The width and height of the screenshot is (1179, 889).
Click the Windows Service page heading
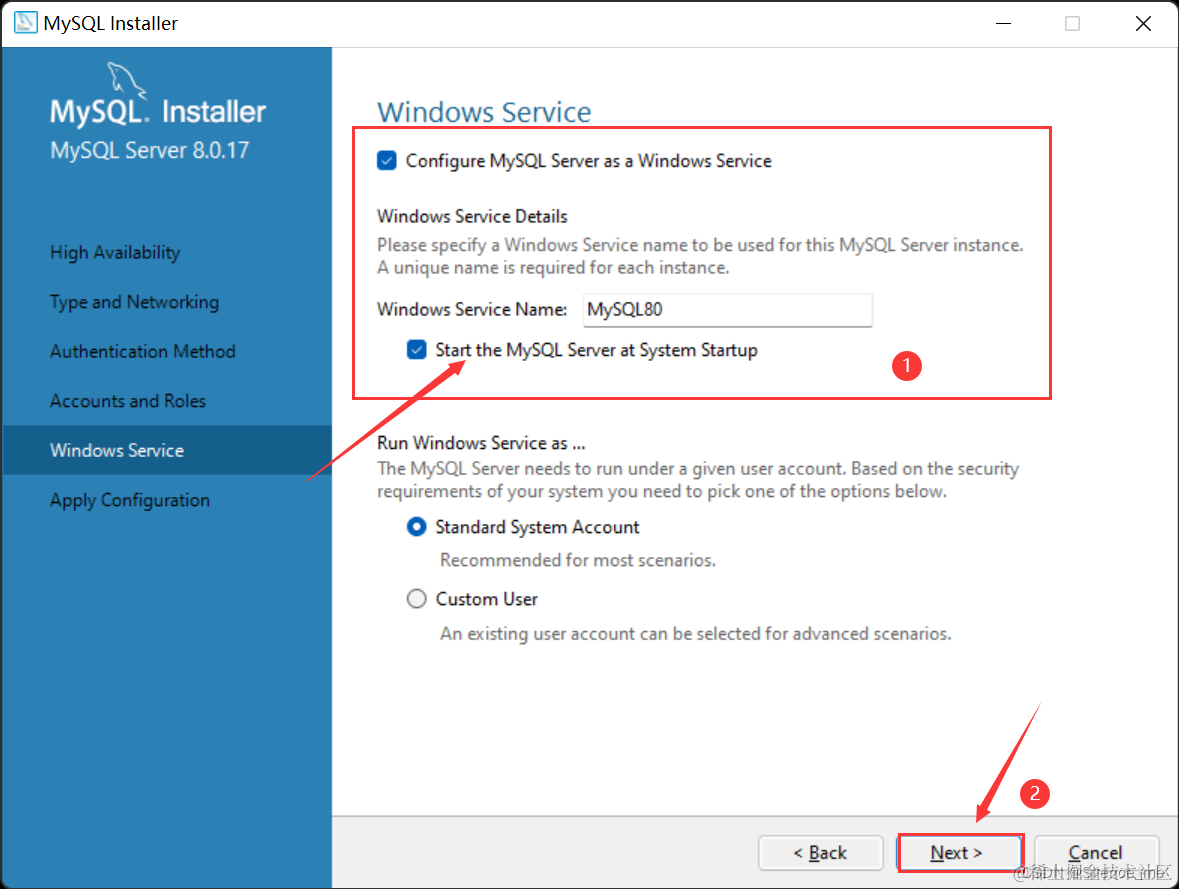pyautogui.click(x=484, y=112)
